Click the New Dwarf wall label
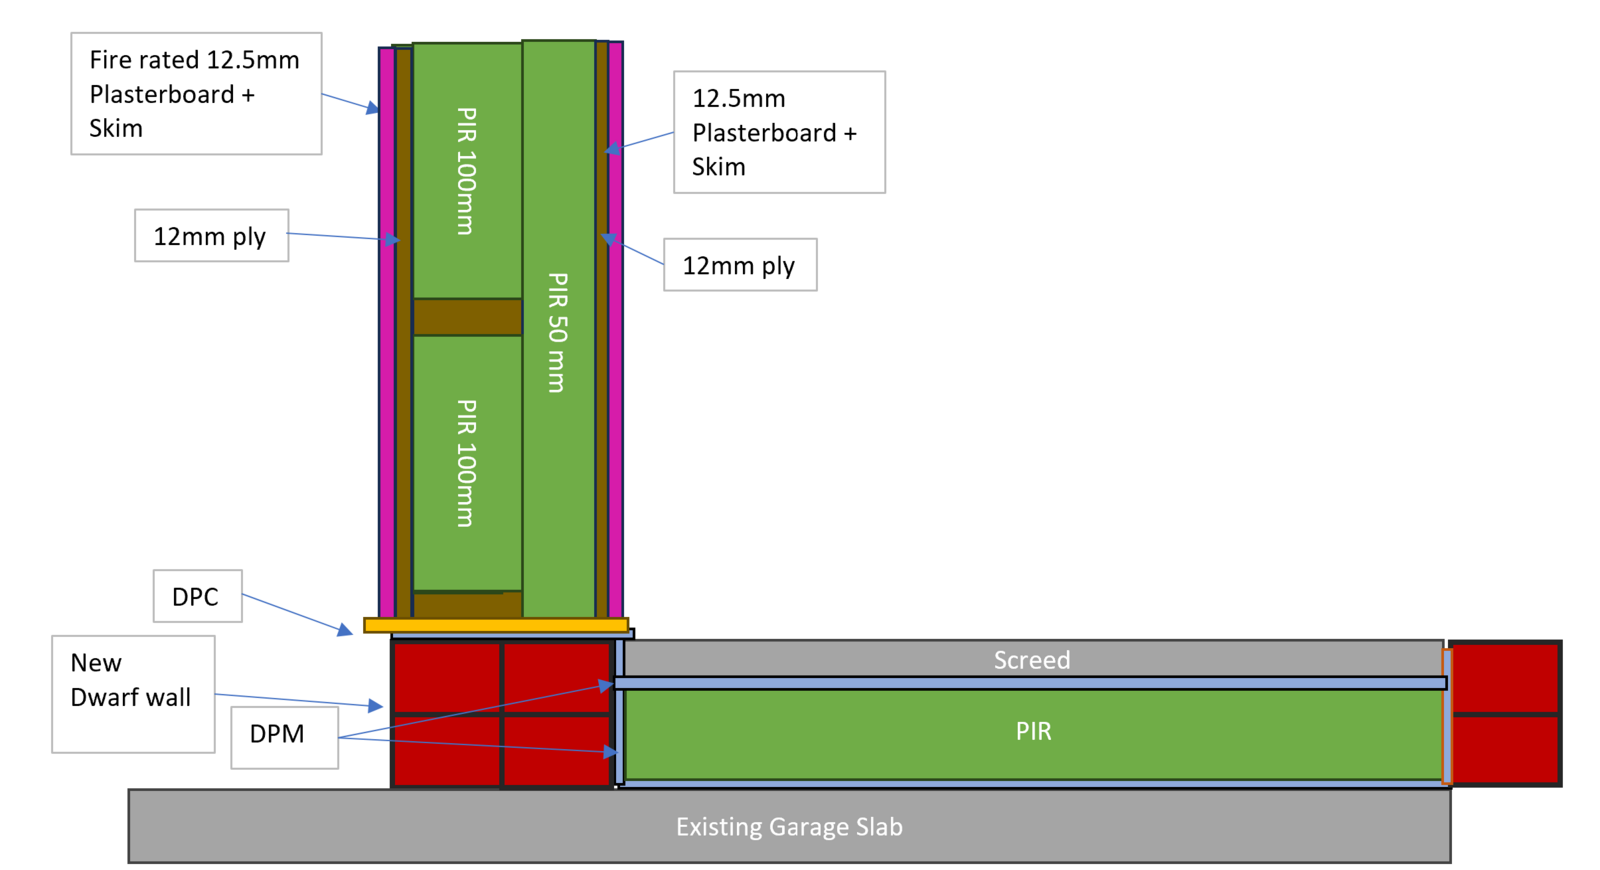 [132, 693]
